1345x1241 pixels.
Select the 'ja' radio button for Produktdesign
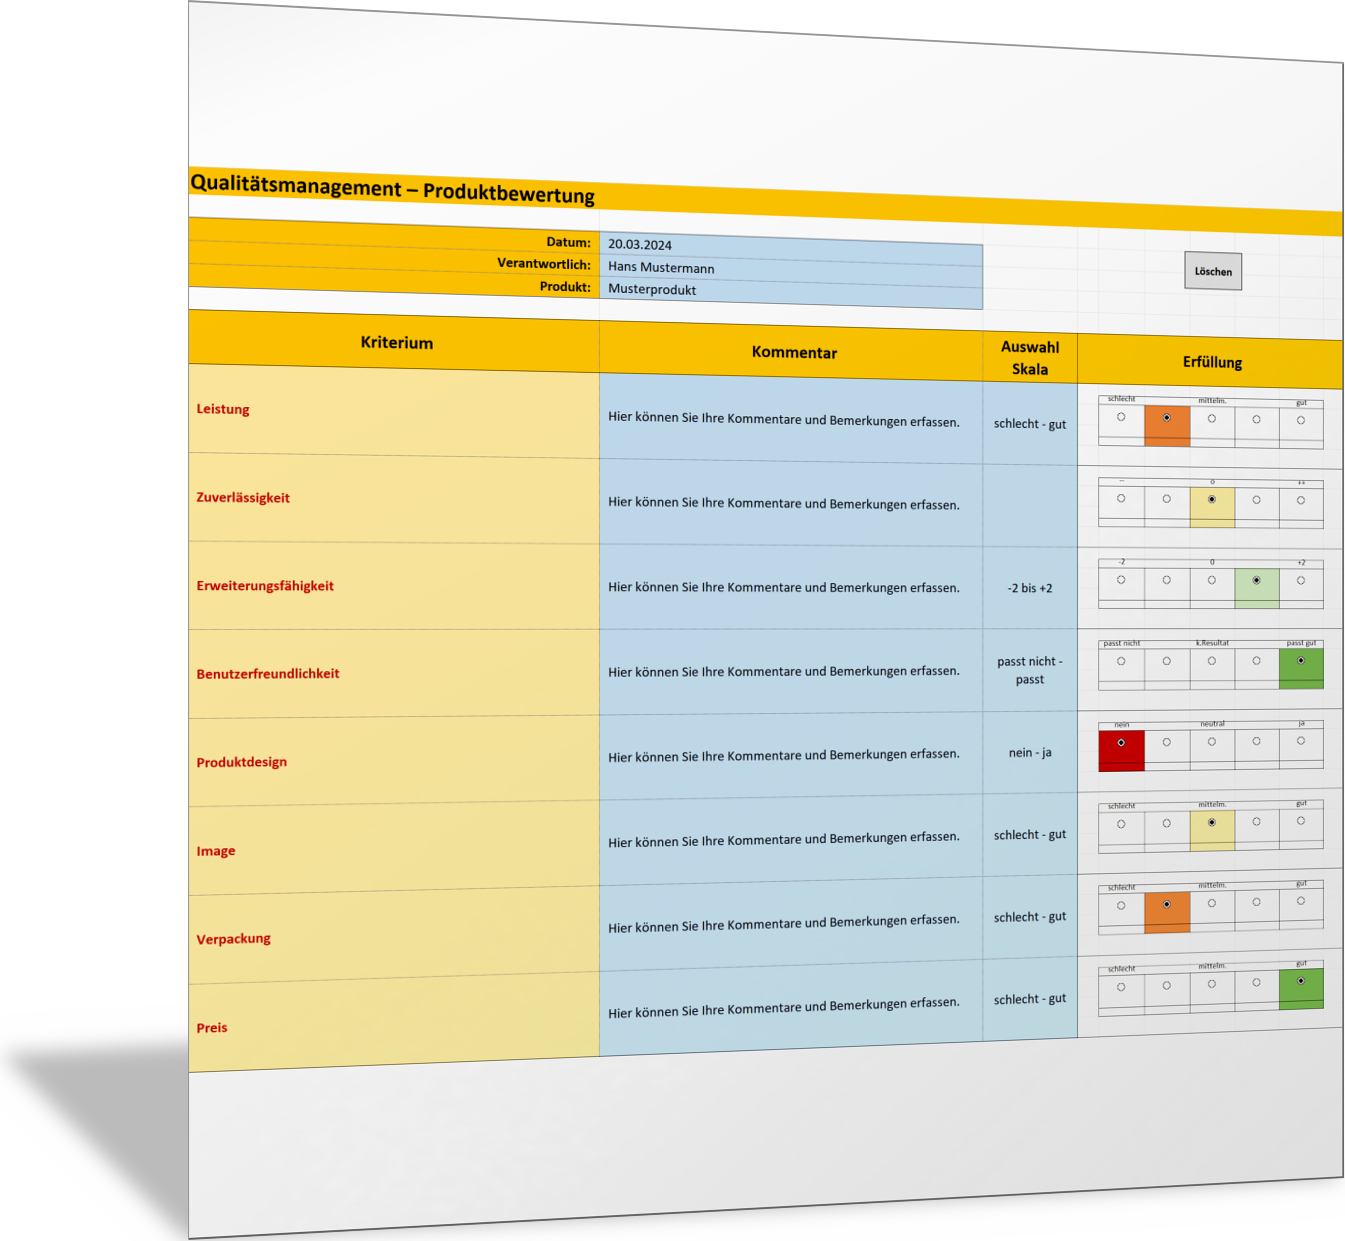coord(1301,741)
